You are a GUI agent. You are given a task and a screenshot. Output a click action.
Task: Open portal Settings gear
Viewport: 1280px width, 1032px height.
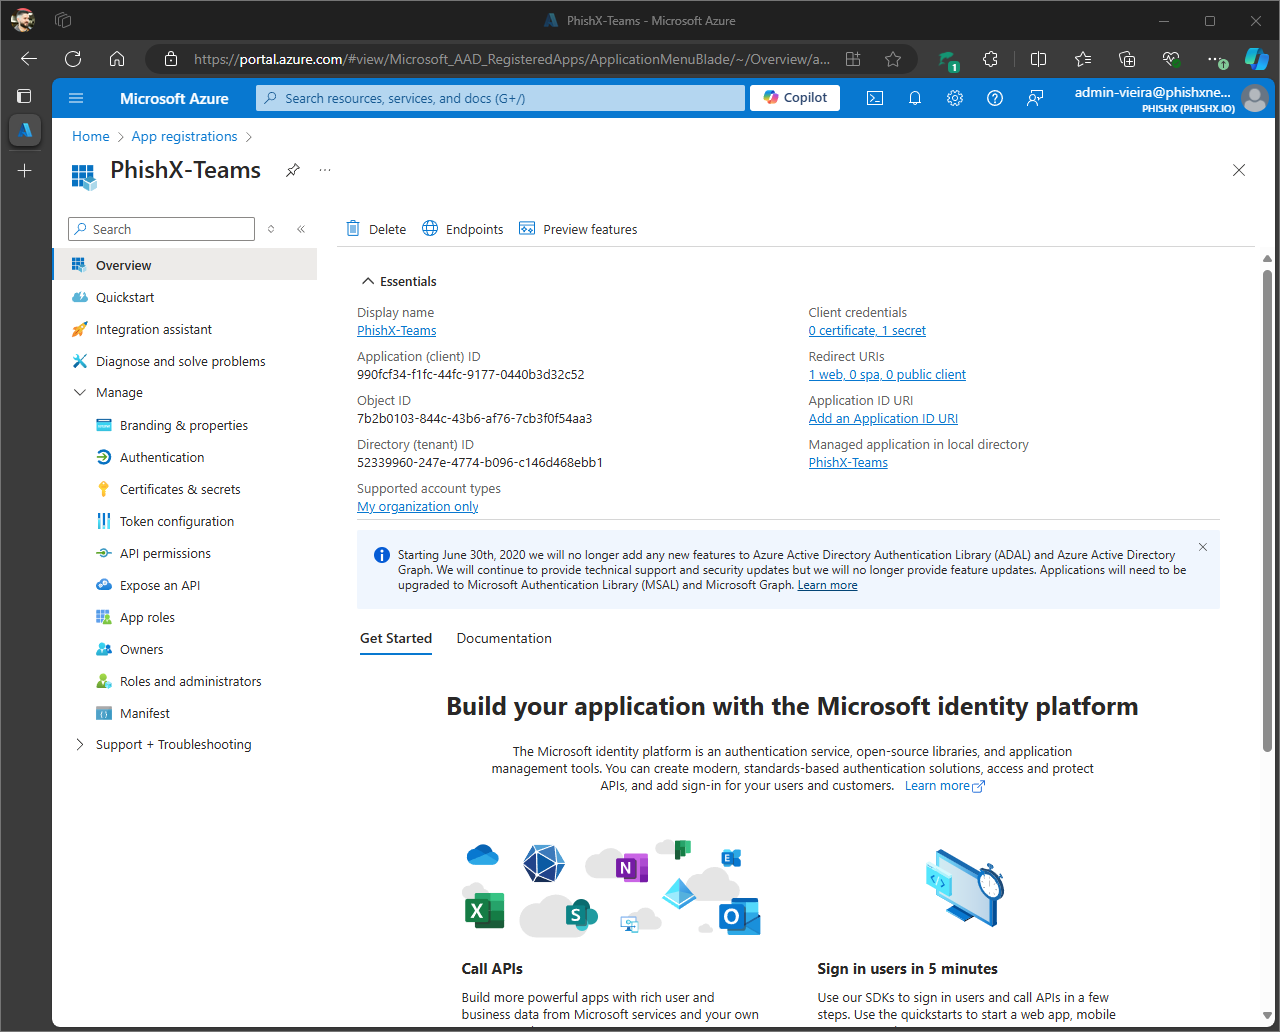click(x=955, y=98)
